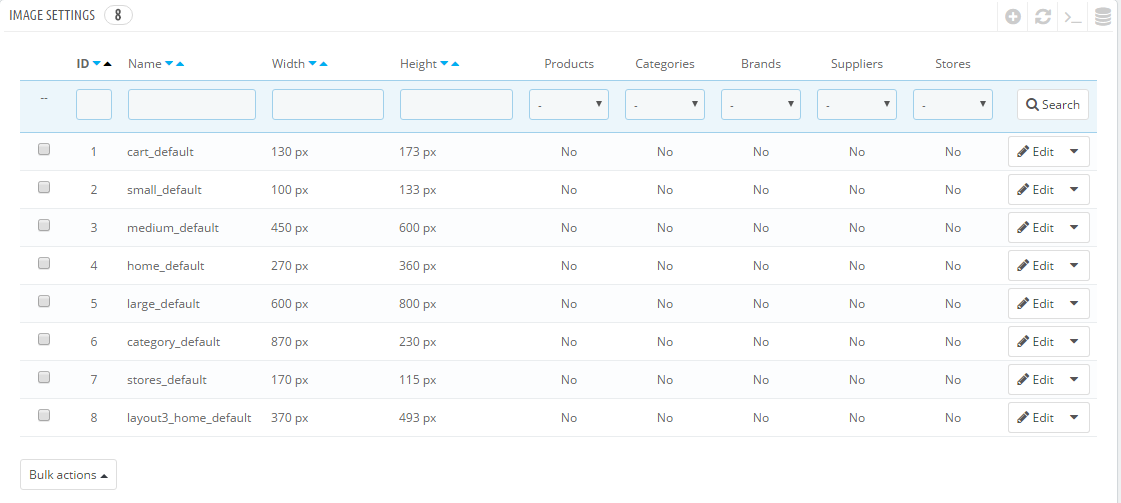The width and height of the screenshot is (1121, 503).
Task: Click the Search button
Action: coord(1053,104)
